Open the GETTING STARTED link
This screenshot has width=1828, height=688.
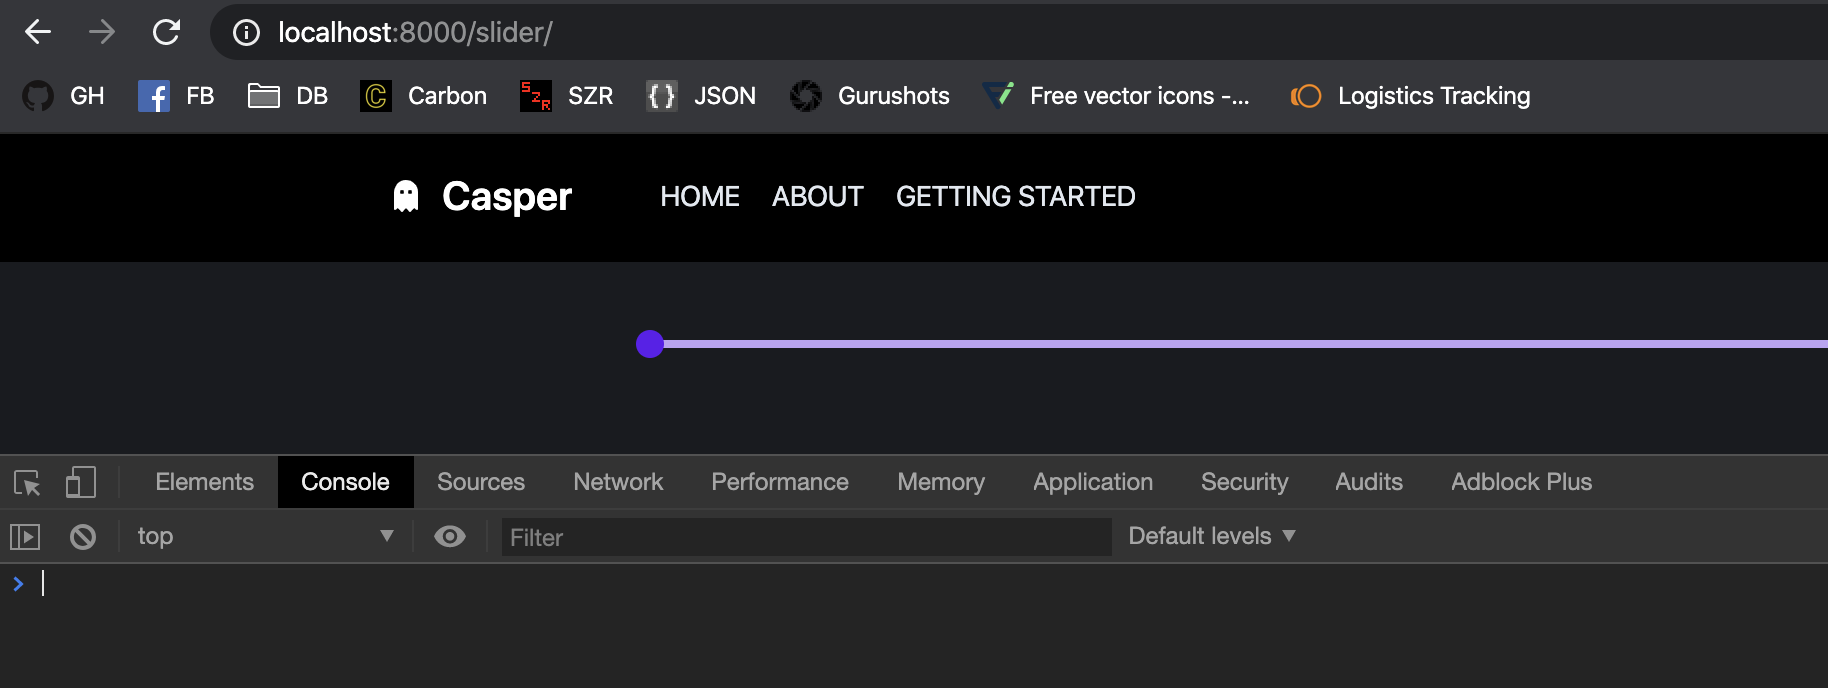1016,197
